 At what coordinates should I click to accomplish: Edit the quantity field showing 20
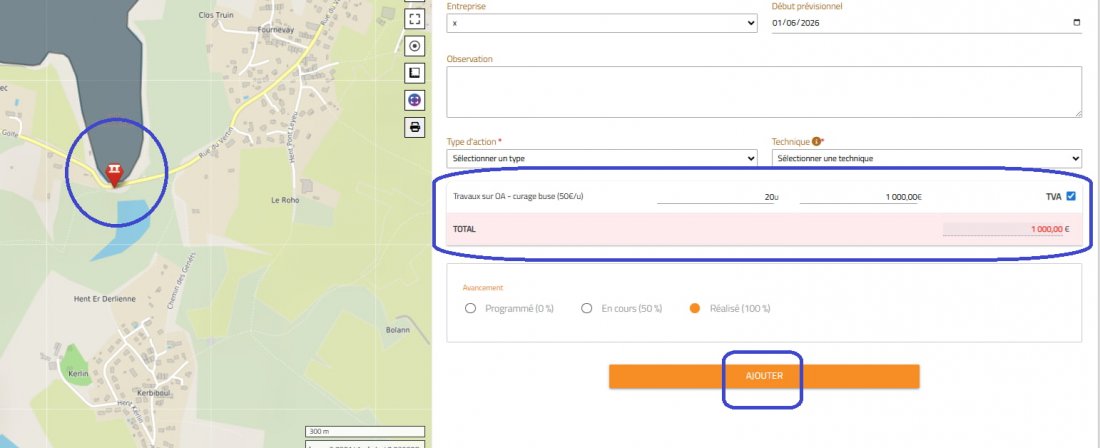point(716,197)
